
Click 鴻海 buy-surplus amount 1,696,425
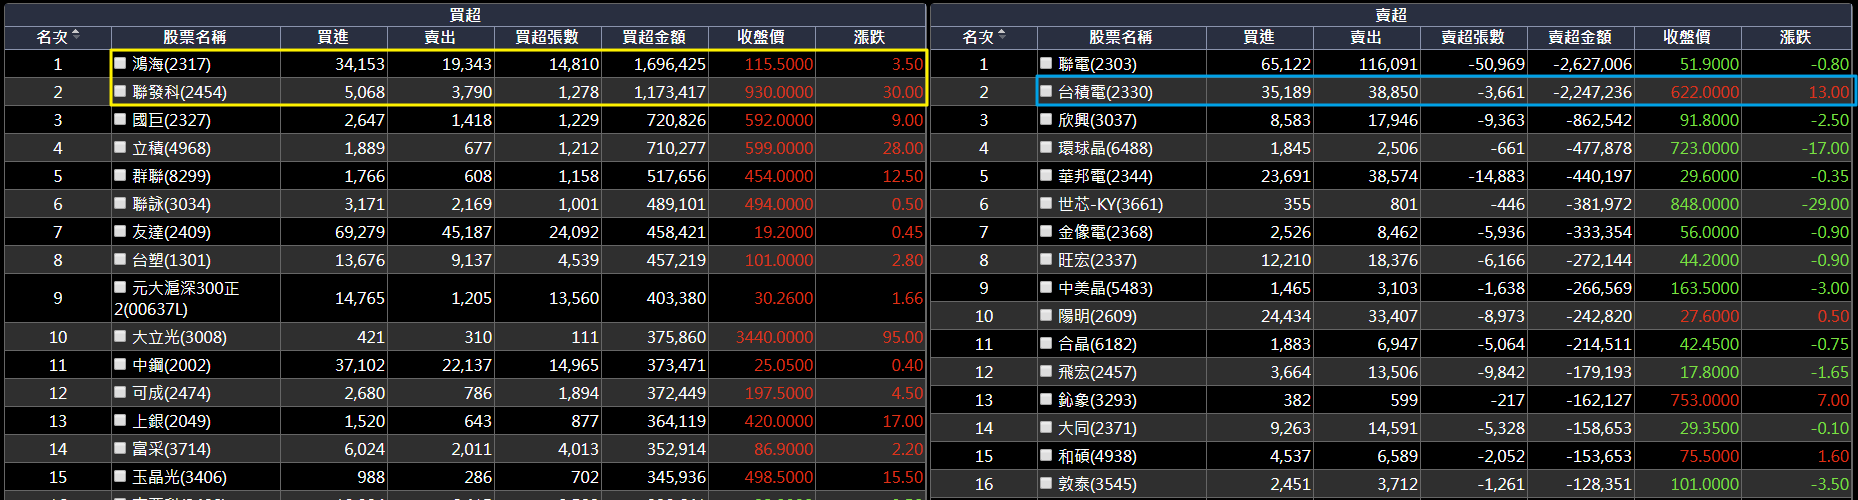click(x=670, y=64)
